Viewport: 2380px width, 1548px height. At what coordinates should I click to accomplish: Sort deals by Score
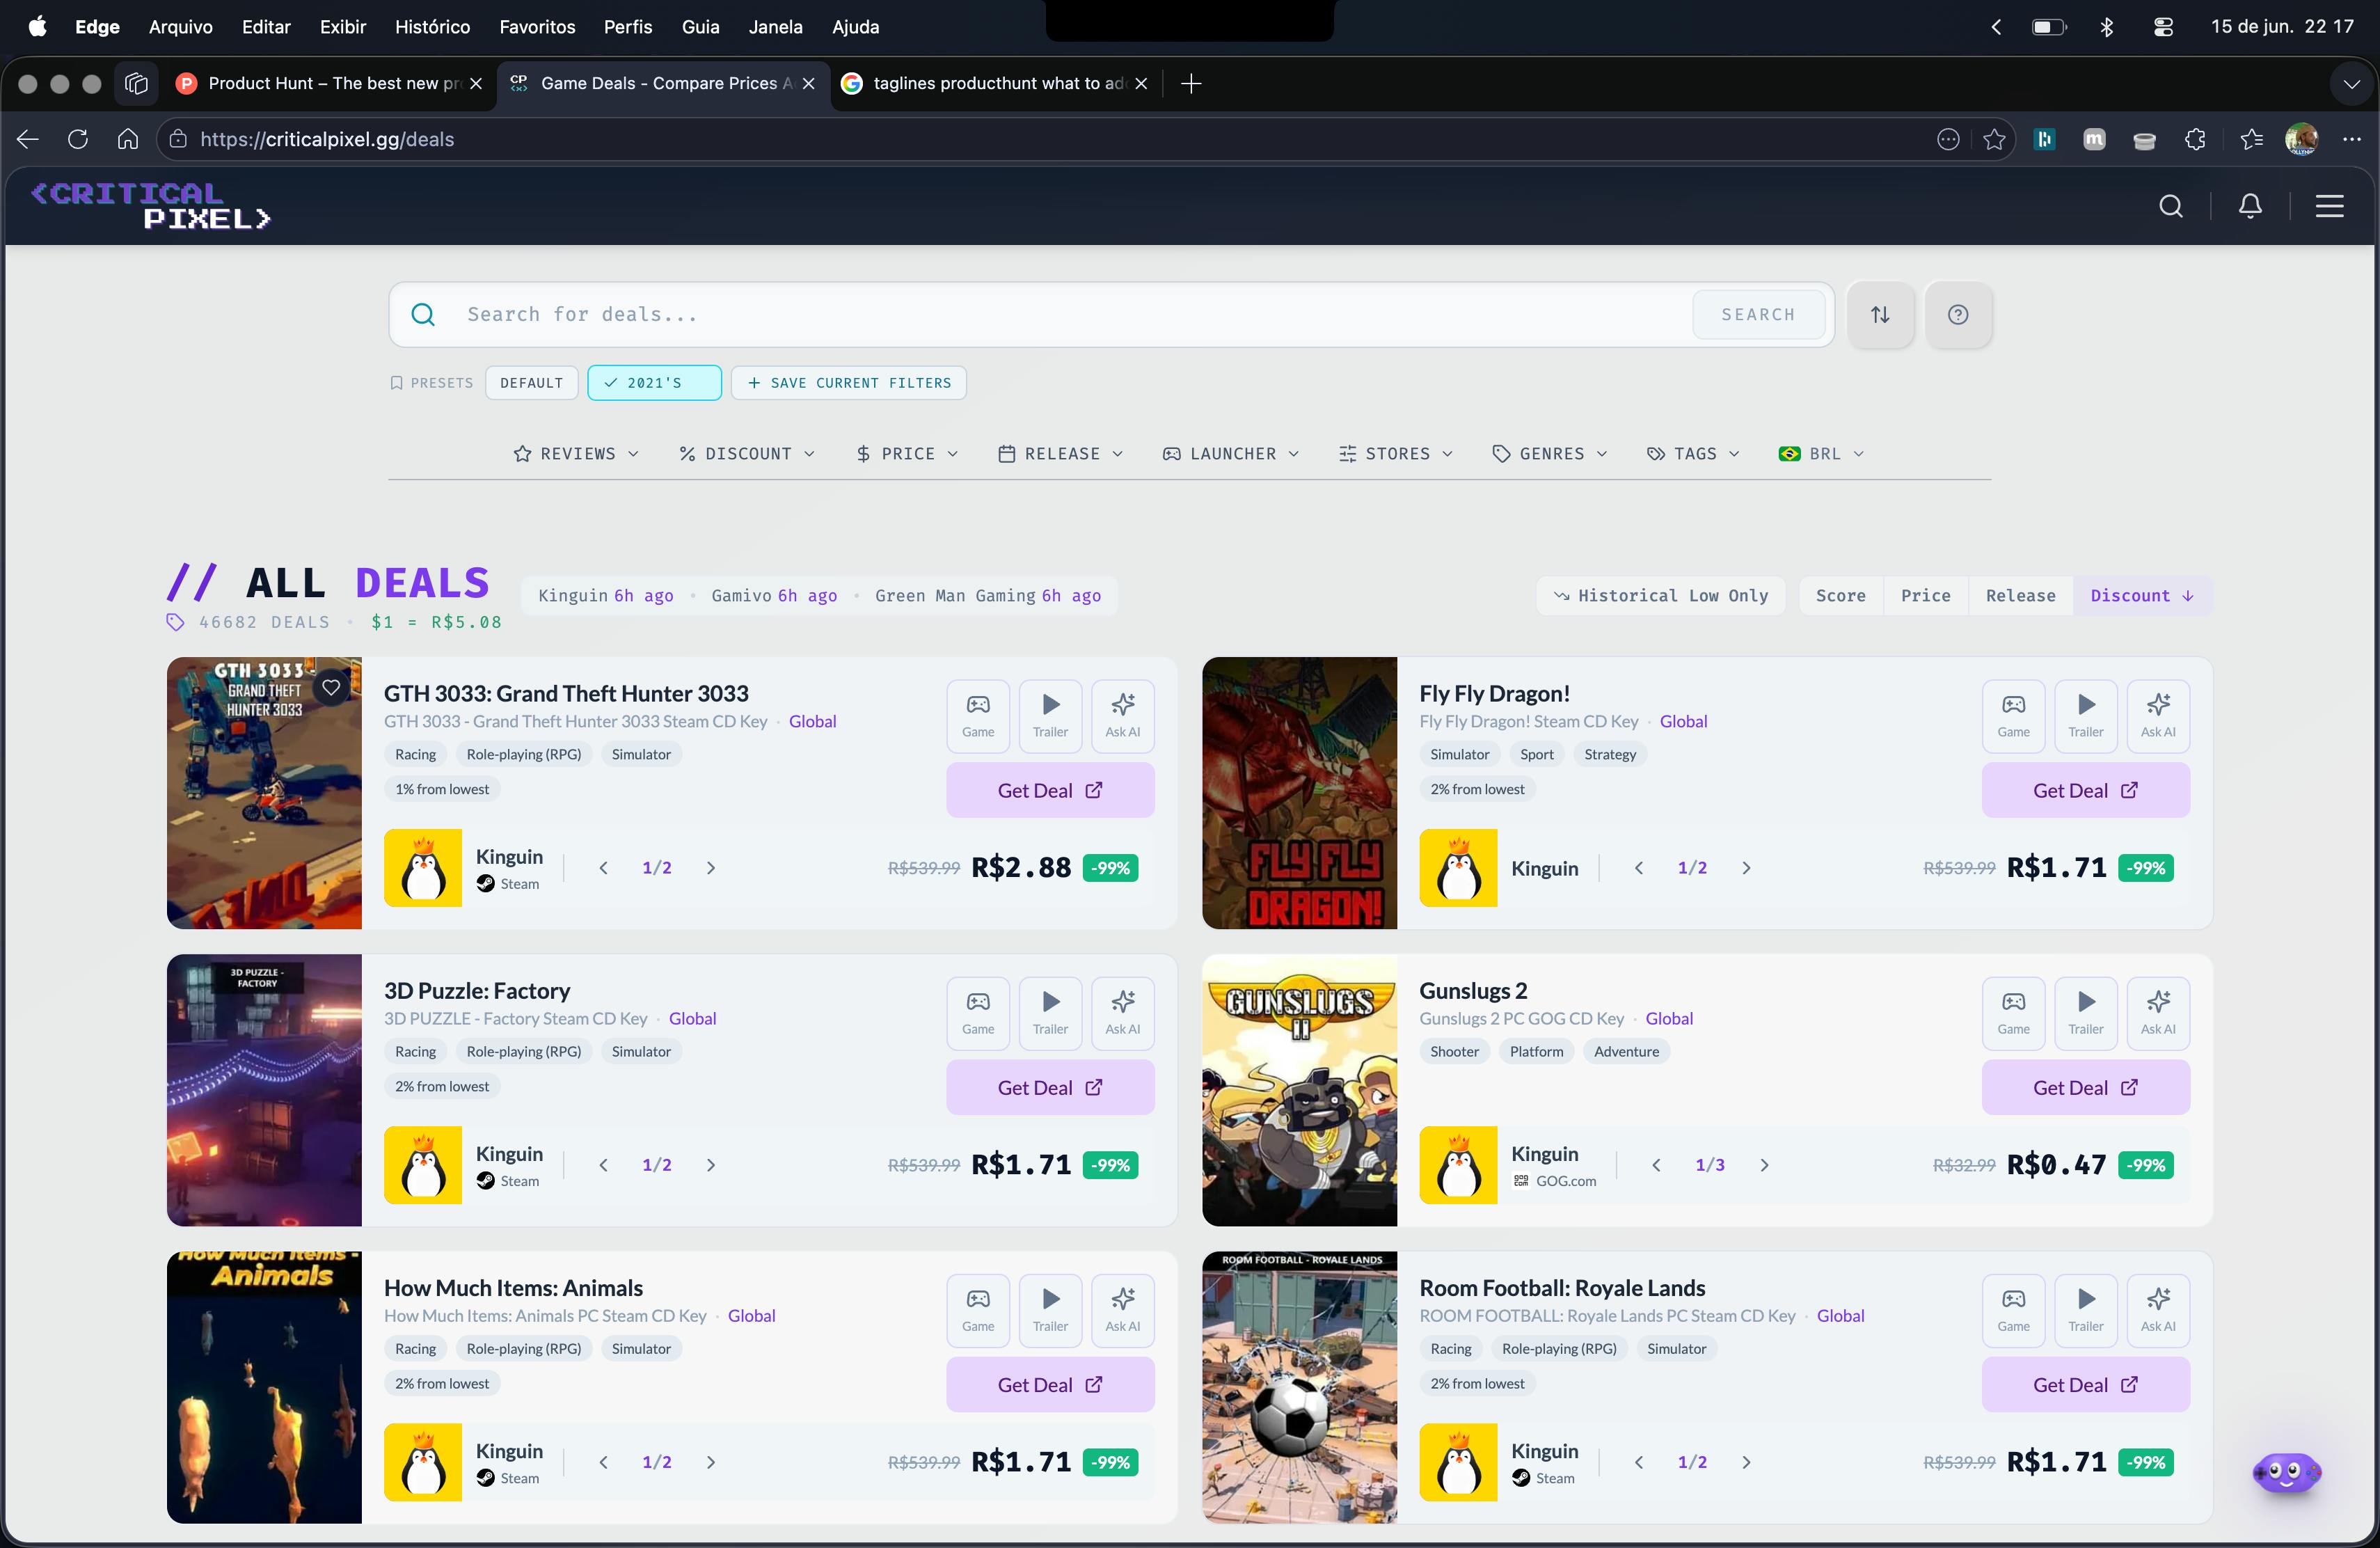coord(1840,595)
